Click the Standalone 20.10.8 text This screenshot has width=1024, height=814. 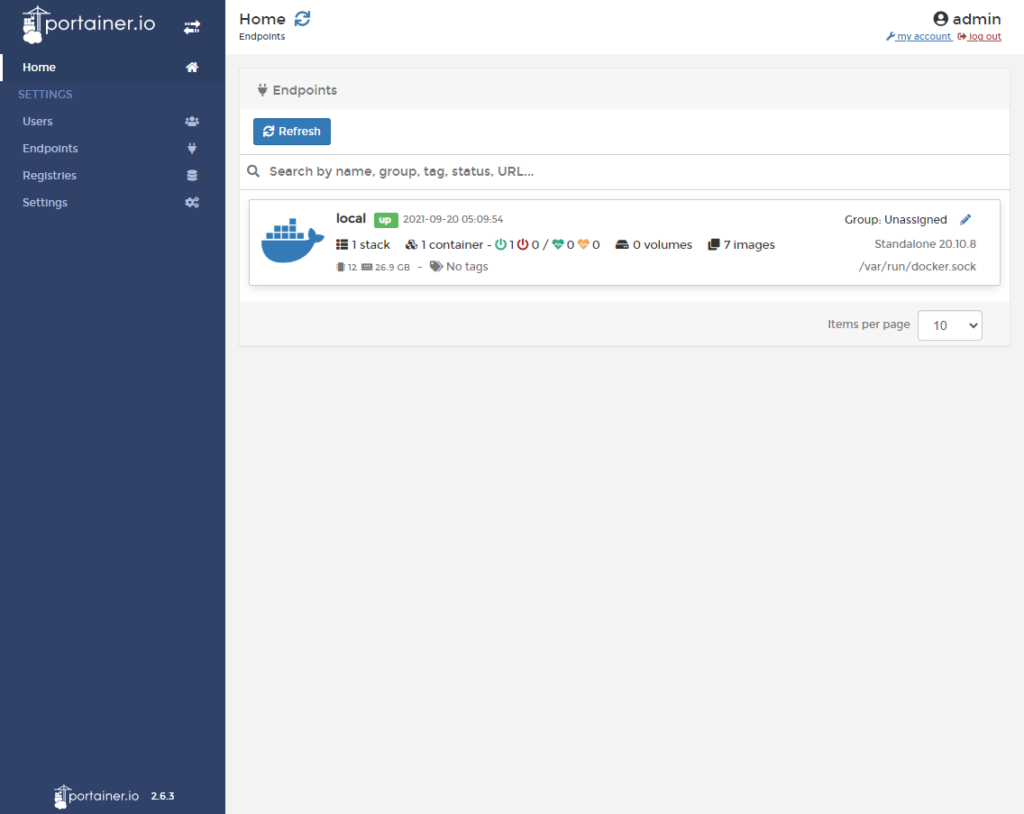tap(925, 244)
